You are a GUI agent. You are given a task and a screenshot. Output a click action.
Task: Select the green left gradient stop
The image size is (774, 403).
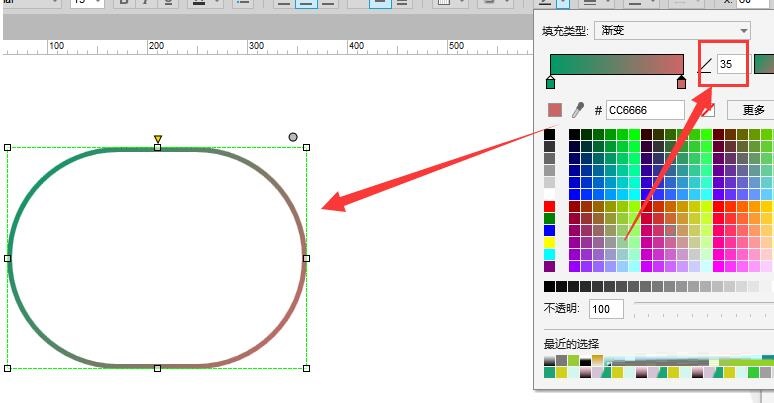(x=550, y=83)
